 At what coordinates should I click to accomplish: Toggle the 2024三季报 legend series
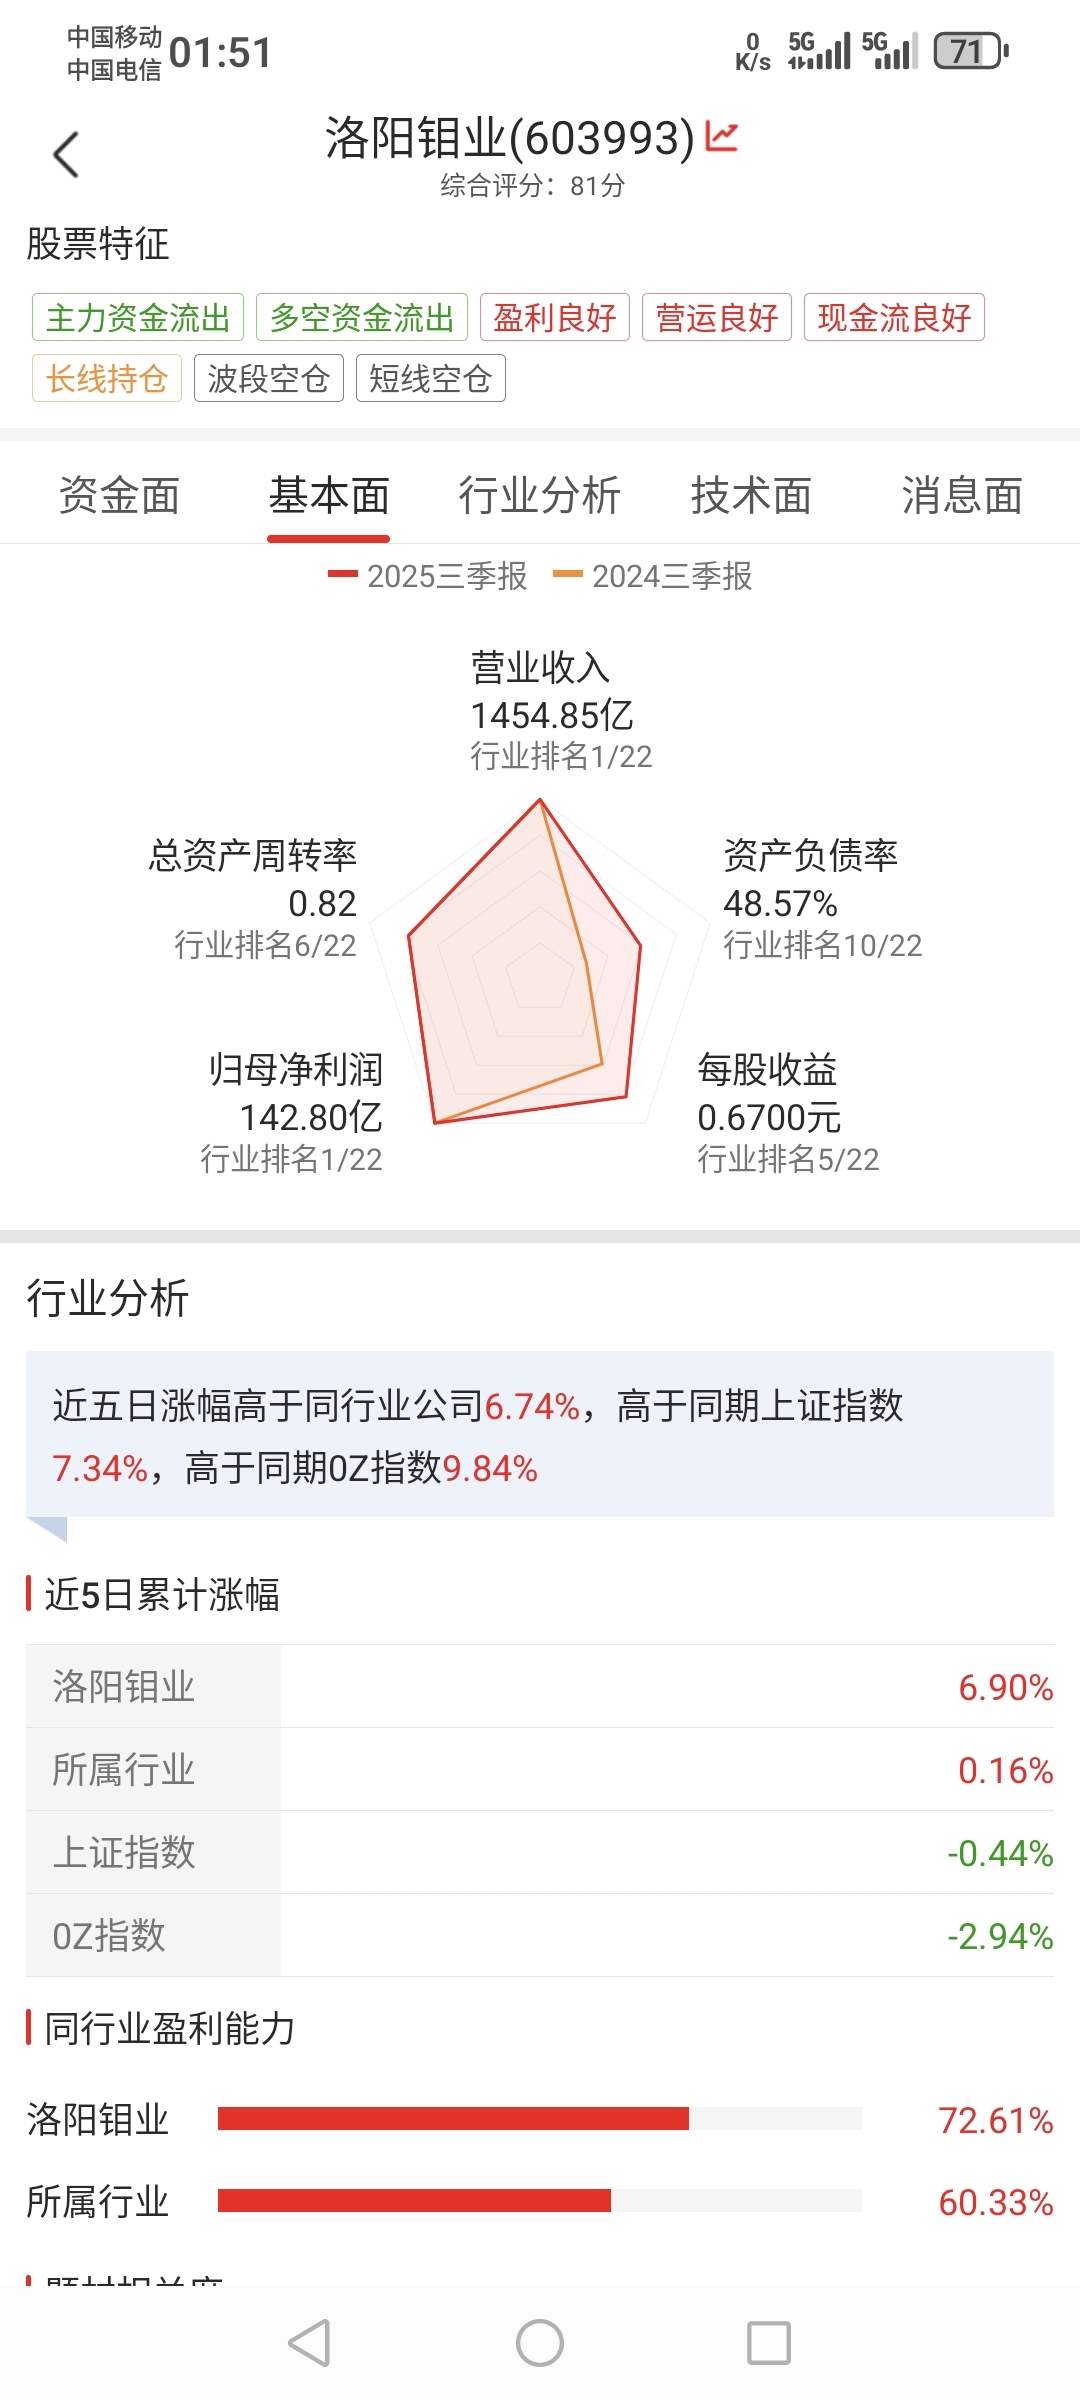click(653, 576)
